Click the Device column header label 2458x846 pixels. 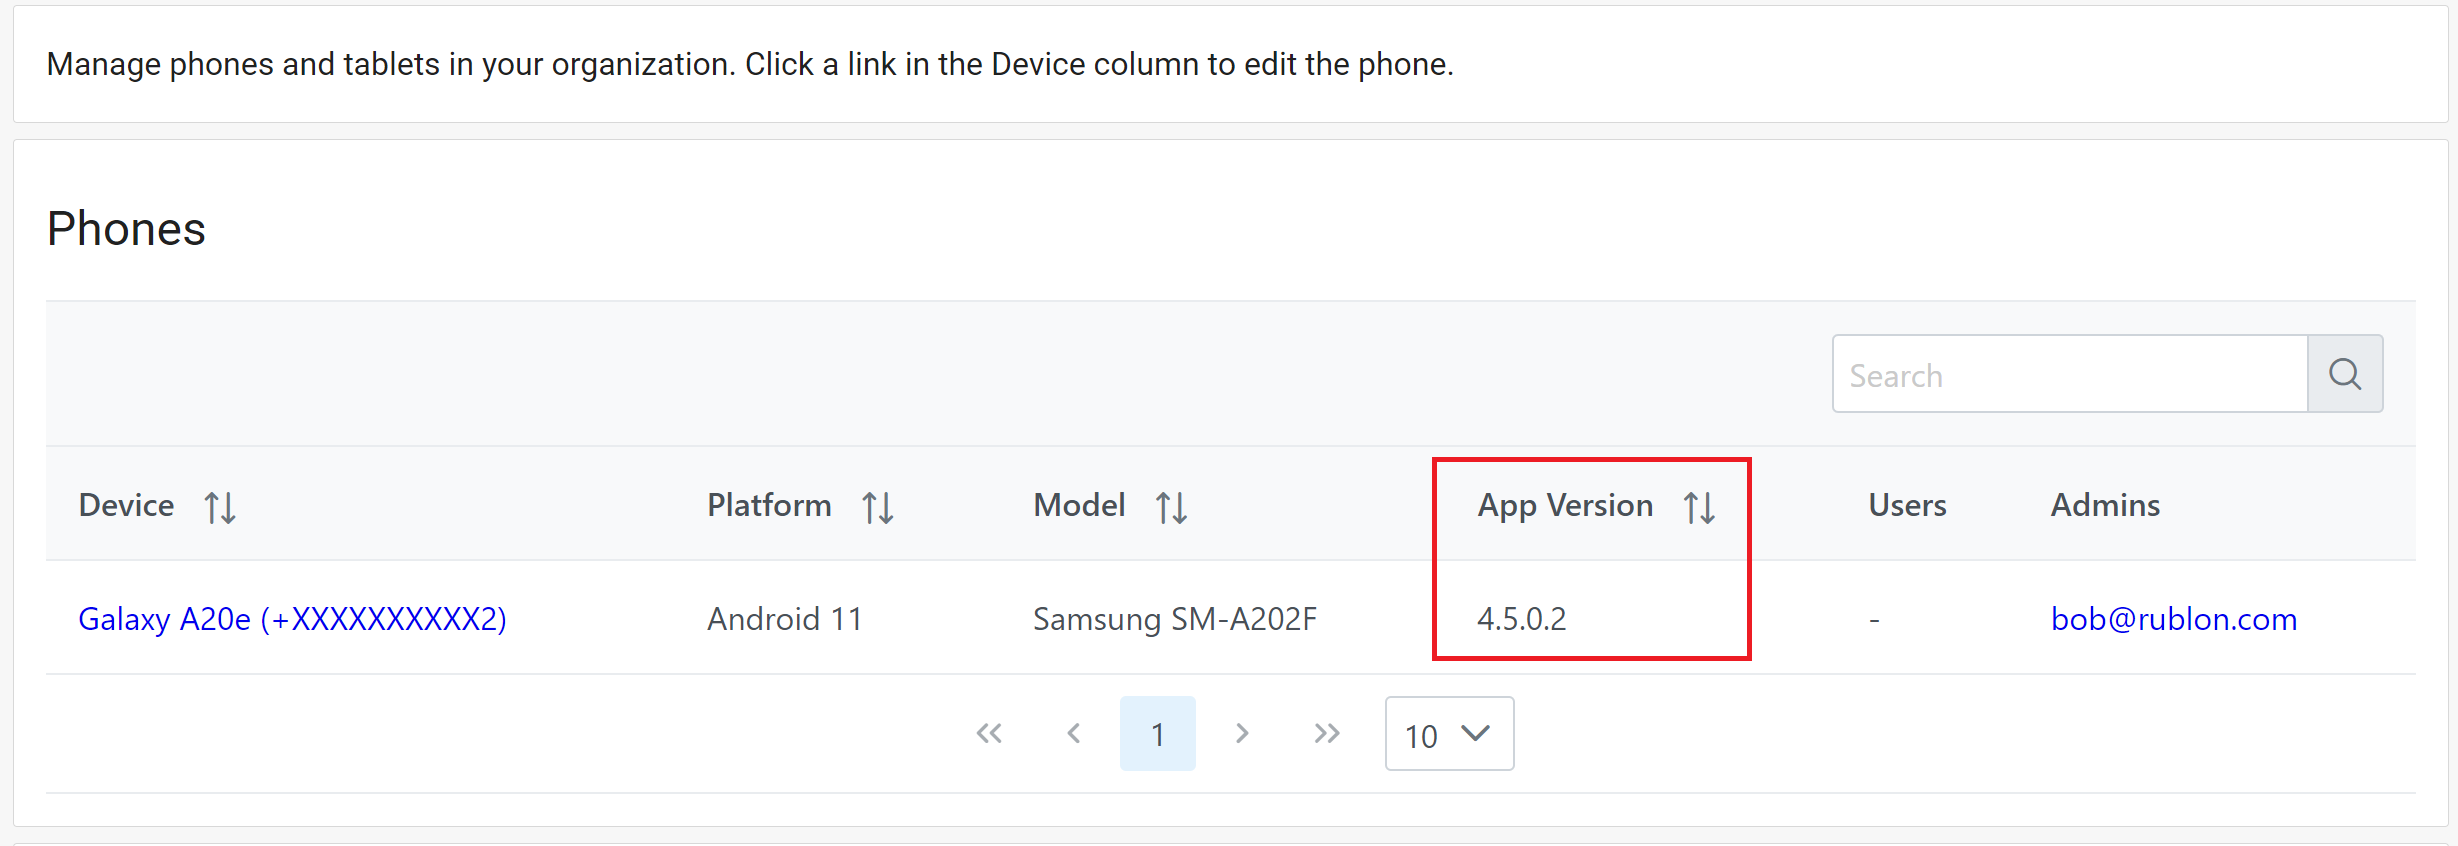(x=126, y=505)
